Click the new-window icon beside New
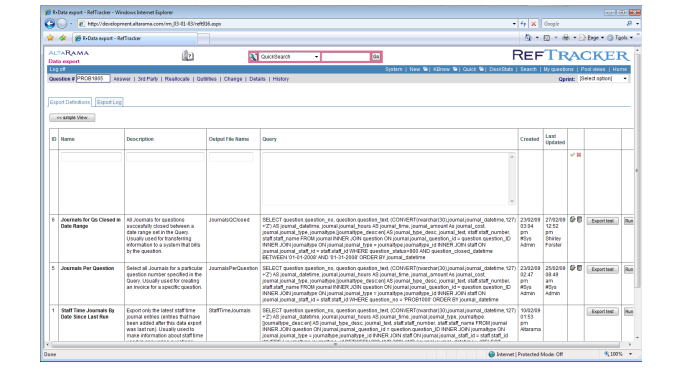The image size is (675, 372). [x=425, y=69]
